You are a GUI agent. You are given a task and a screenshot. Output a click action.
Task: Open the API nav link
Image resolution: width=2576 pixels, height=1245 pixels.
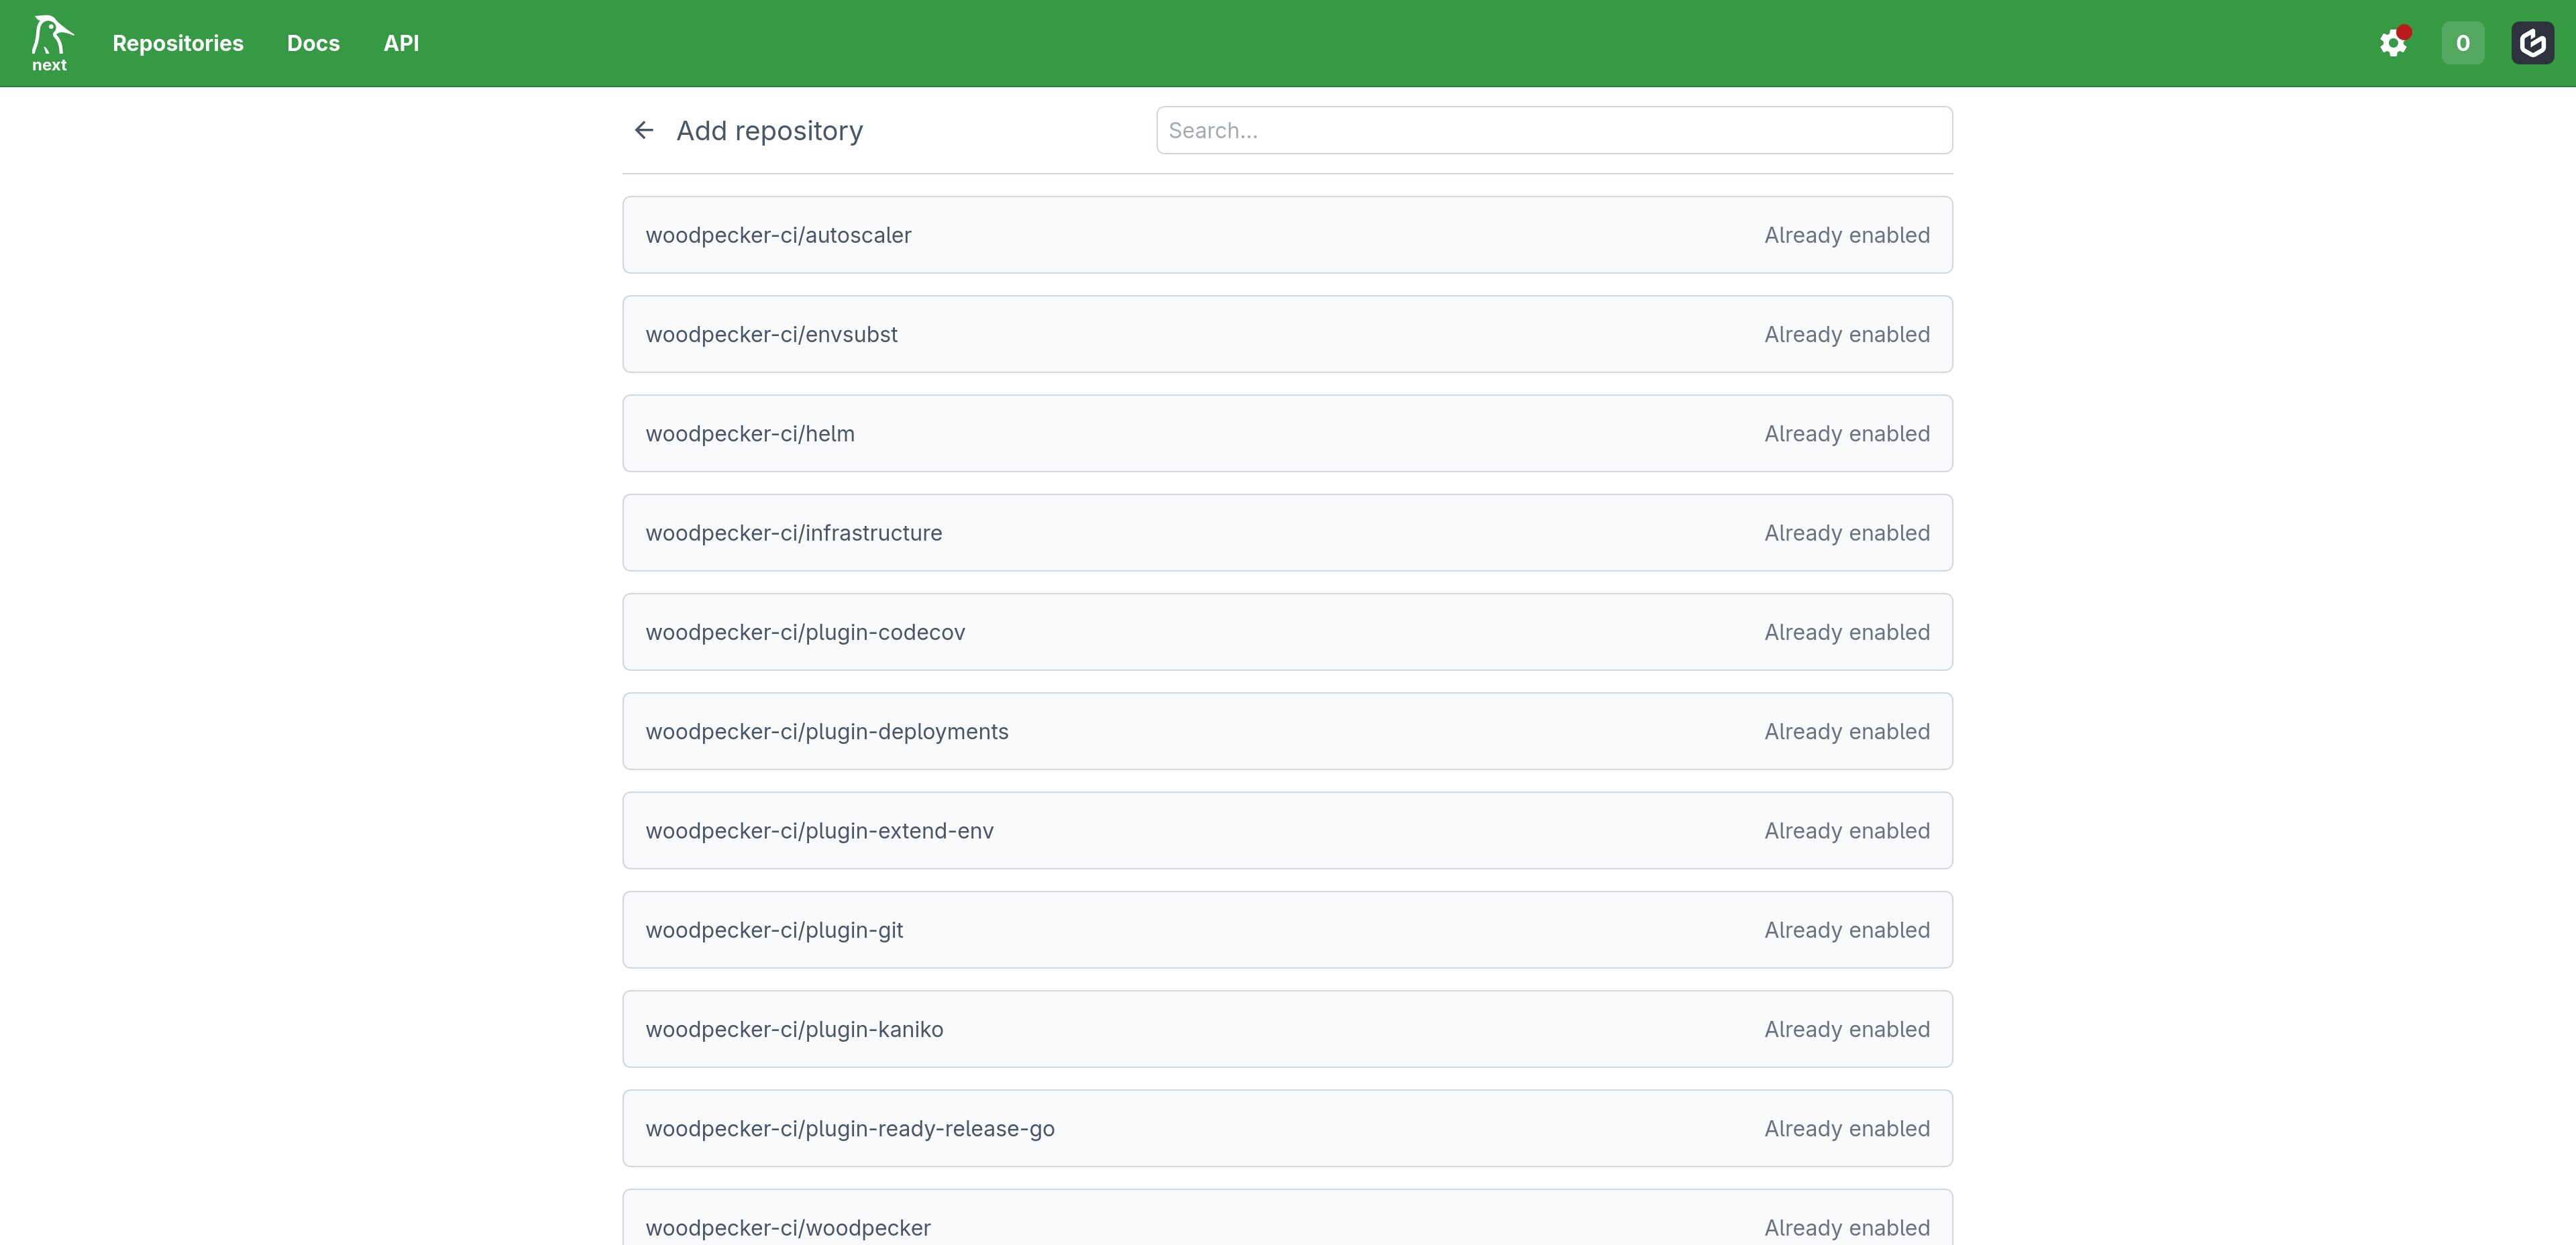[401, 43]
